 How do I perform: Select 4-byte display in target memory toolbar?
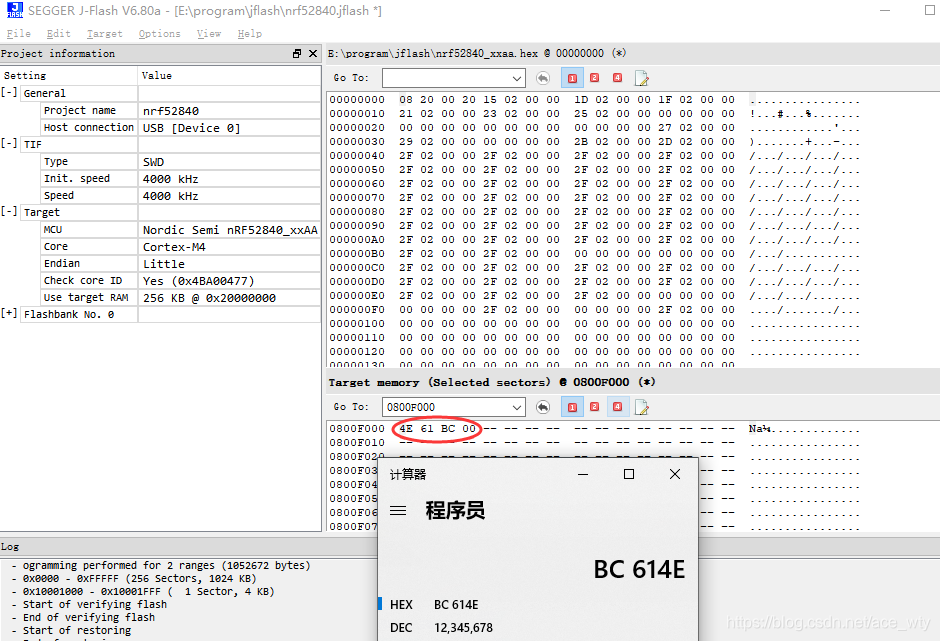(617, 407)
